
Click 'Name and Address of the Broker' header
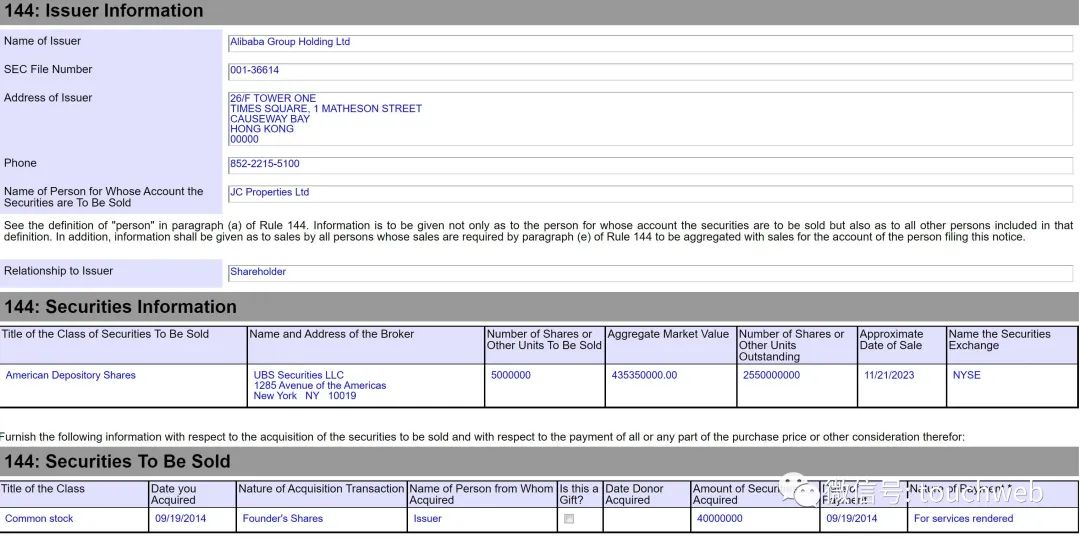pyautogui.click(x=366, y=345)
